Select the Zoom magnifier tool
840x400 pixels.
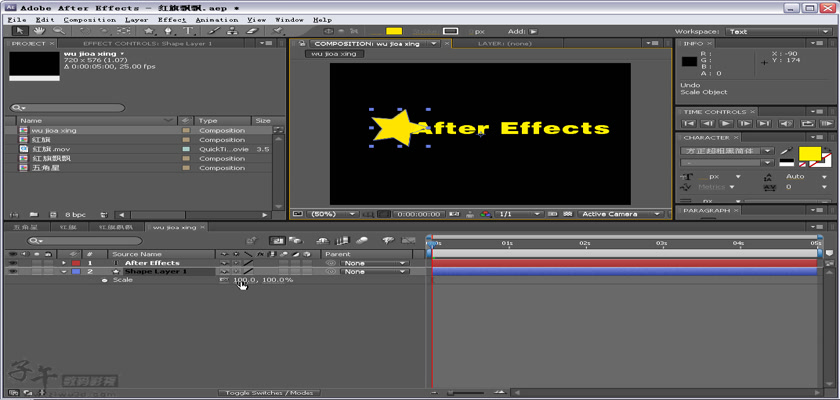pyautogui.click(x=59, y=31)
